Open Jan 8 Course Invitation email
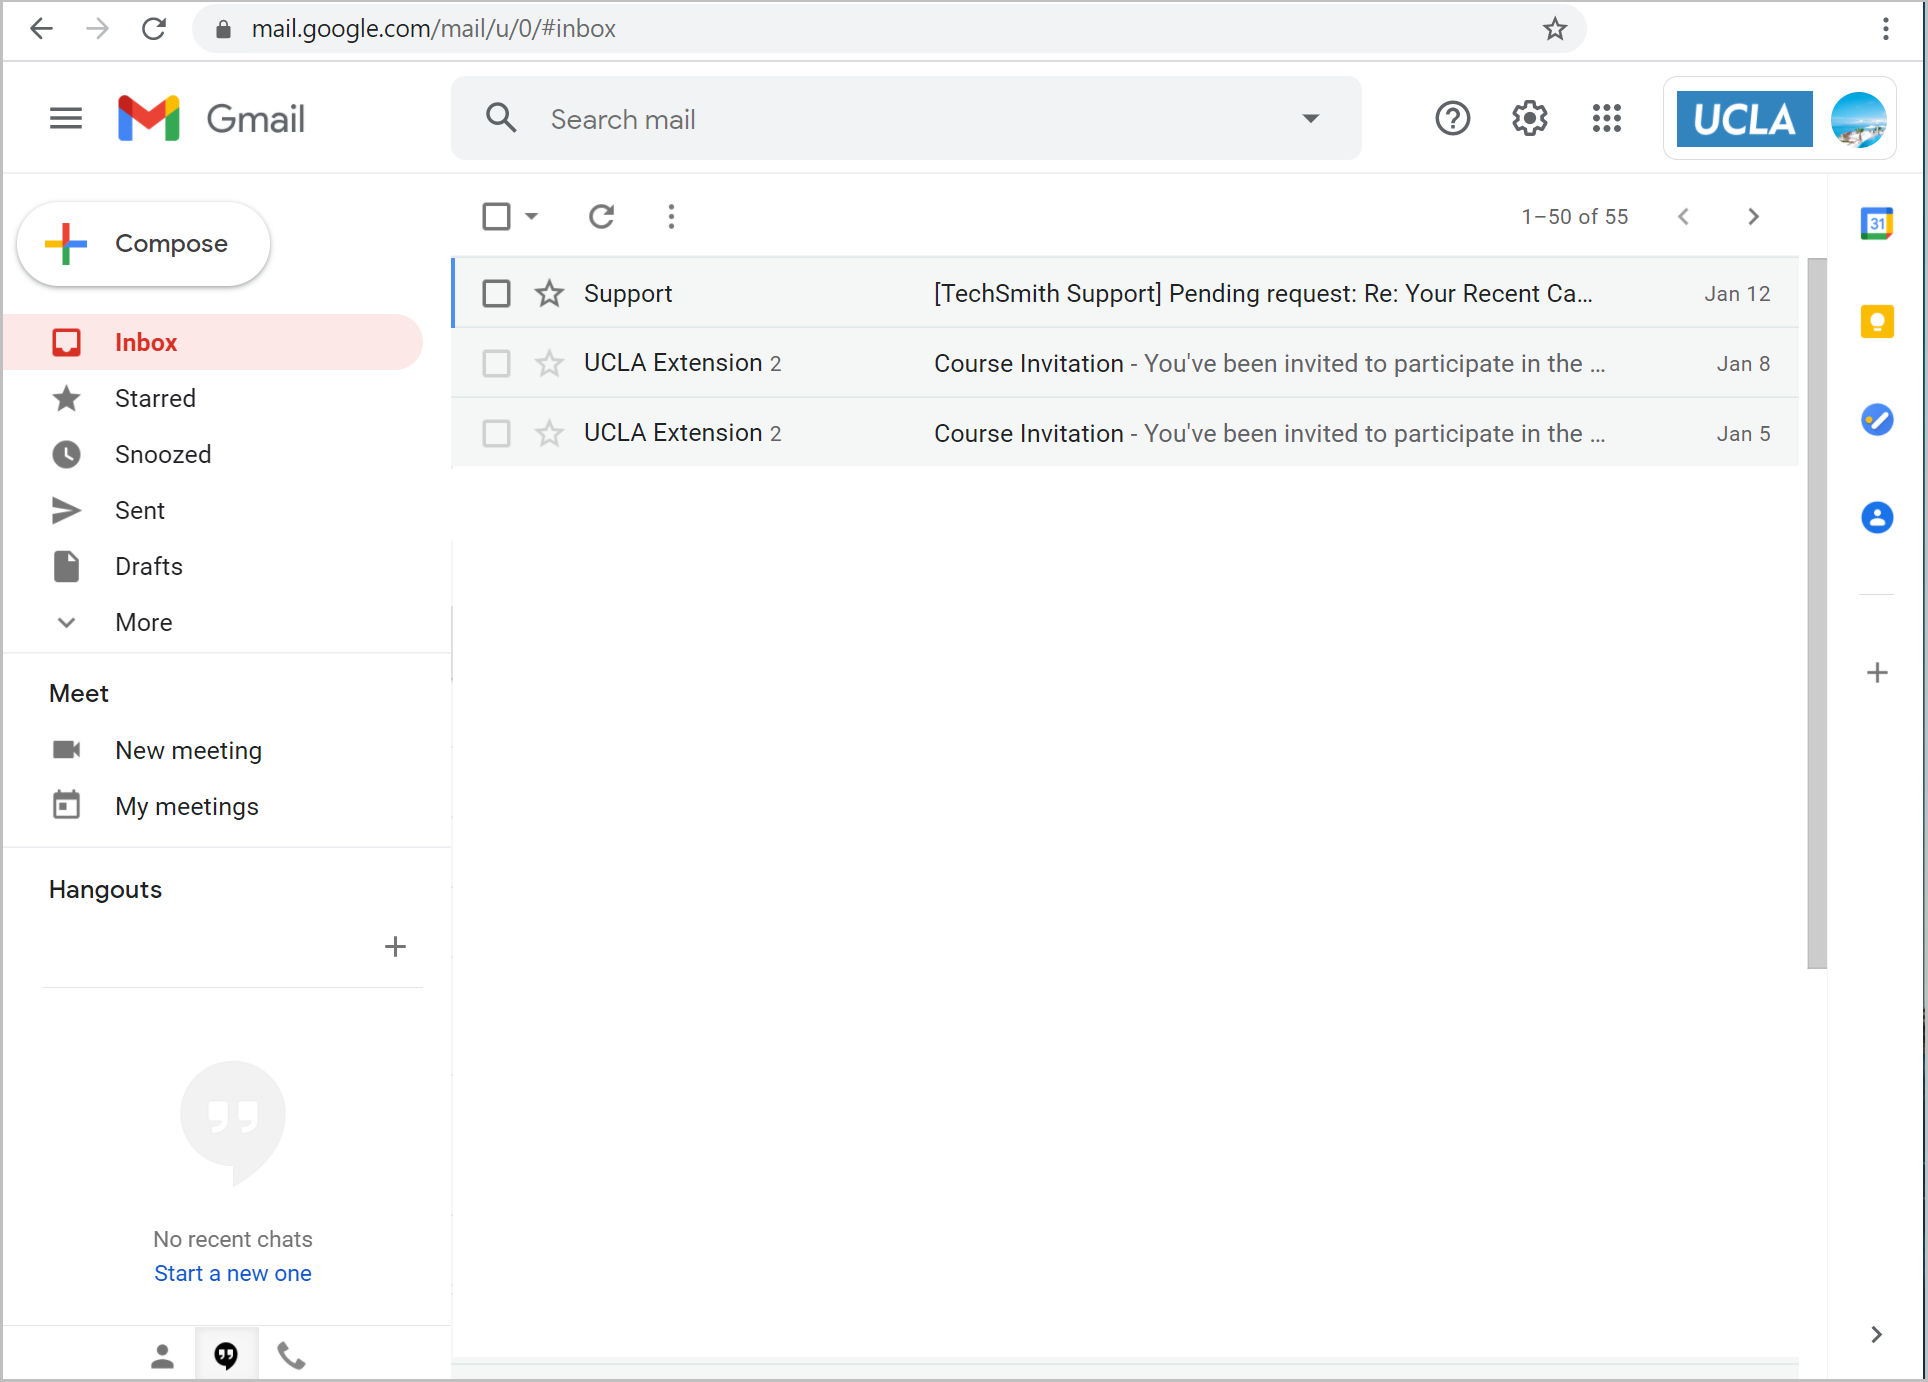 1125,363
